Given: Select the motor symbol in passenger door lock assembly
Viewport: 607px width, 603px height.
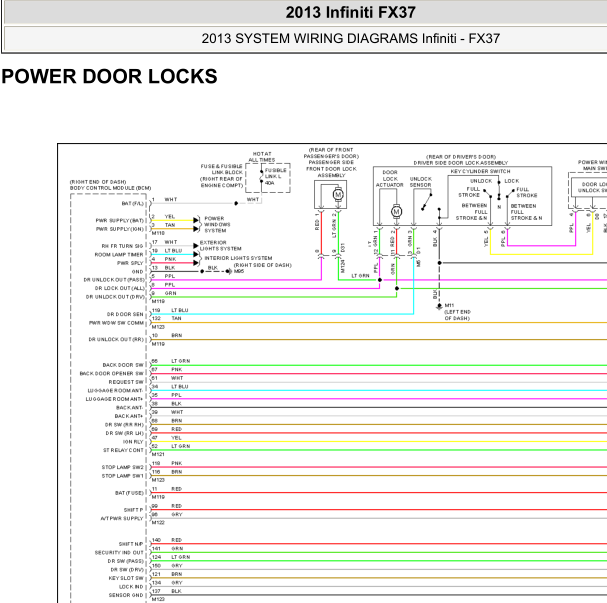Looking at the screenshot, I should 338,194.
